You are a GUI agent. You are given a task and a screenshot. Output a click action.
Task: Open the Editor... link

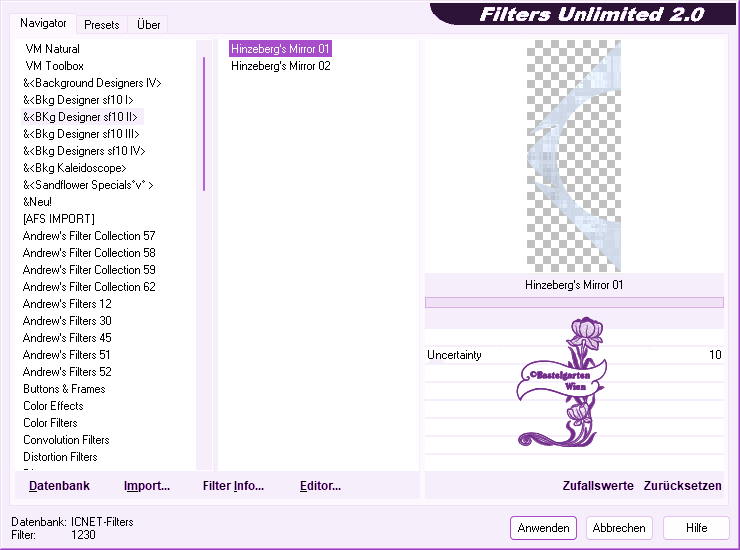pyautogui.click(x=320, y=486)
